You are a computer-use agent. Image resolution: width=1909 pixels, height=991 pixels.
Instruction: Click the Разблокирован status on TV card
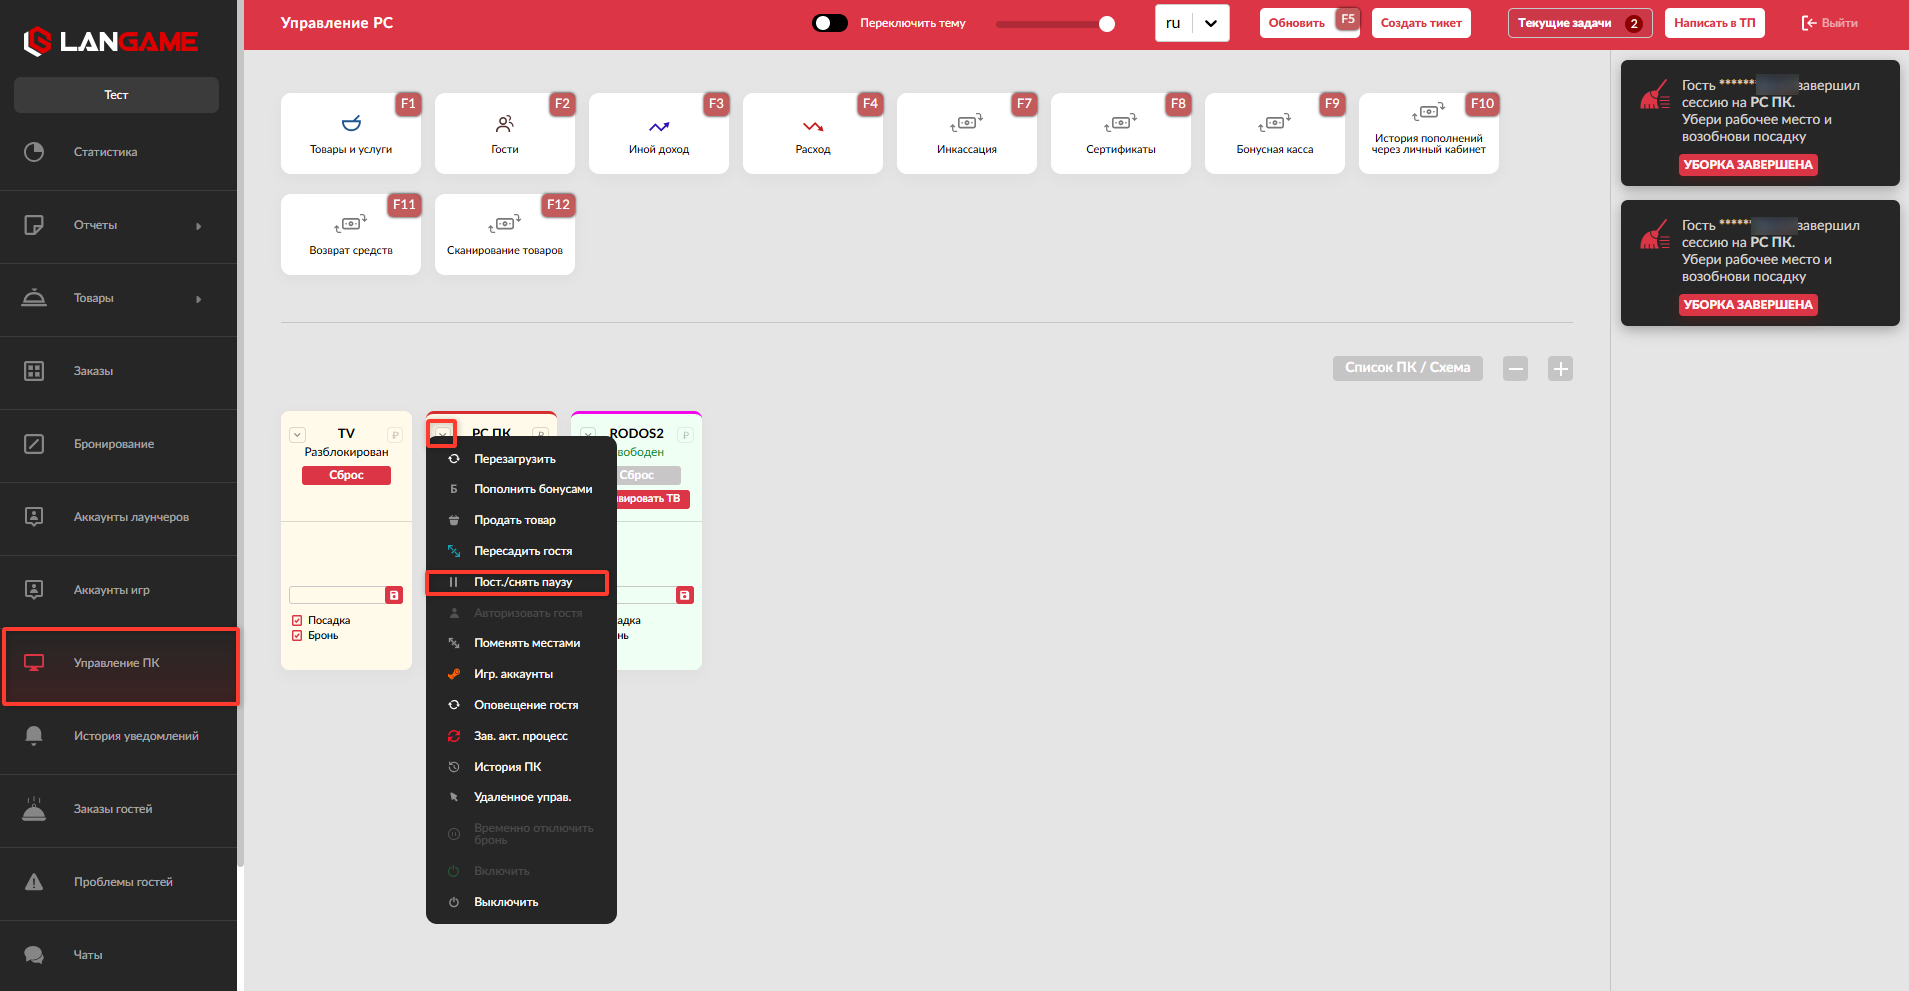pyautogui.click(x=346, y=452)
